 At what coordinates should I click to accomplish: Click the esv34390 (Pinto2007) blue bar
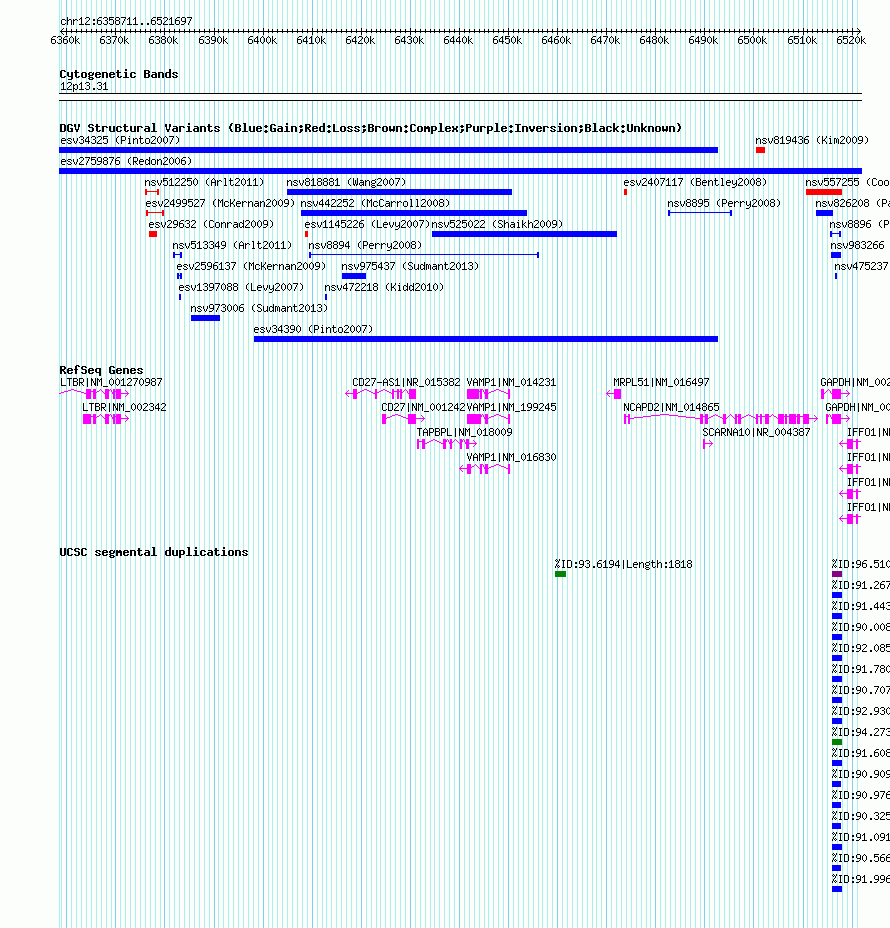[486, 339]
